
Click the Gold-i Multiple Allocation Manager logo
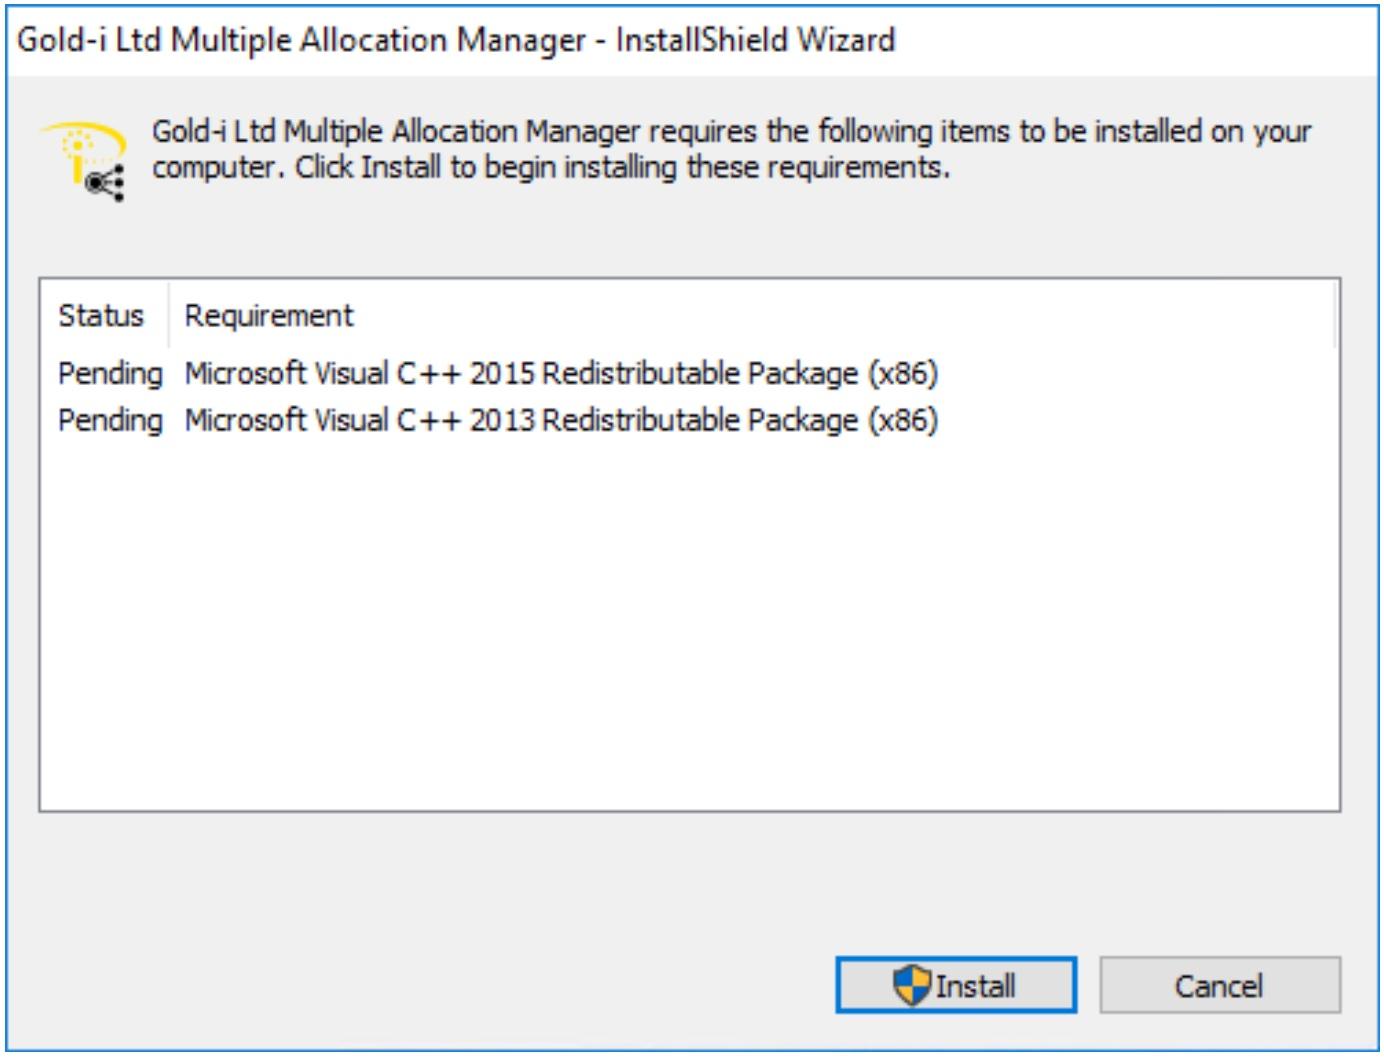pos(84,162)
